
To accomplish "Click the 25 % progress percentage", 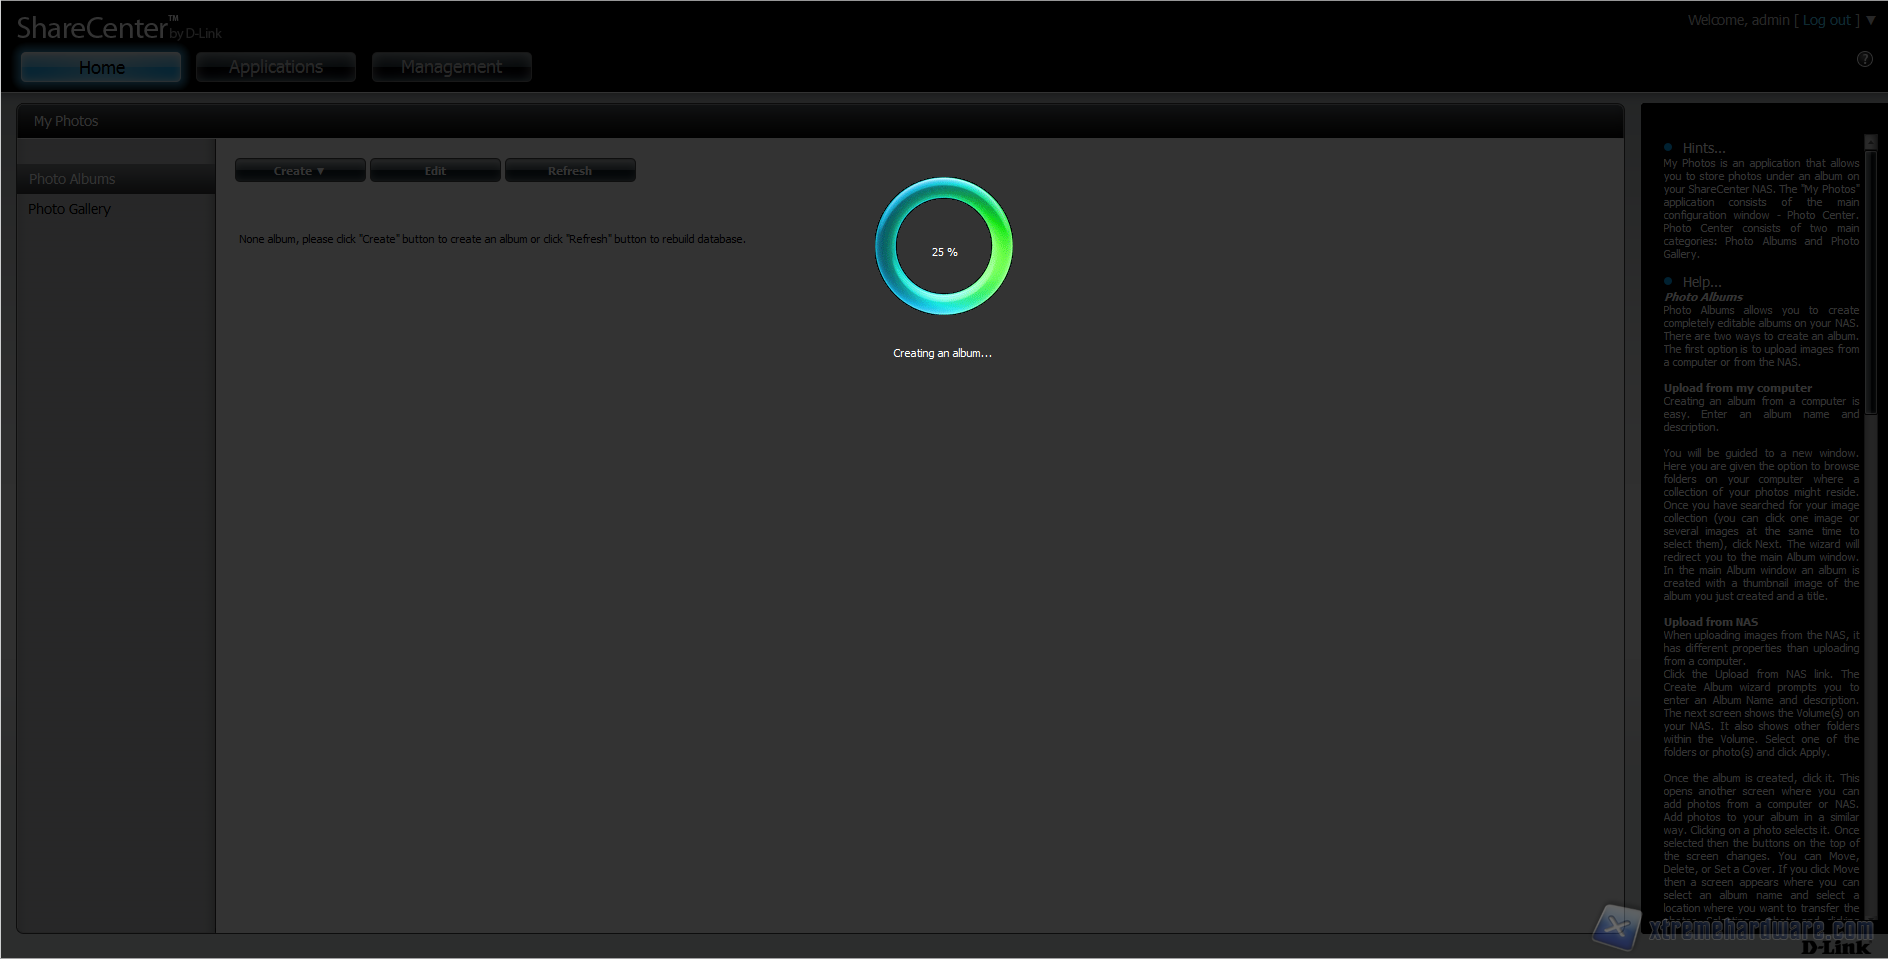I will coord(944,252).
